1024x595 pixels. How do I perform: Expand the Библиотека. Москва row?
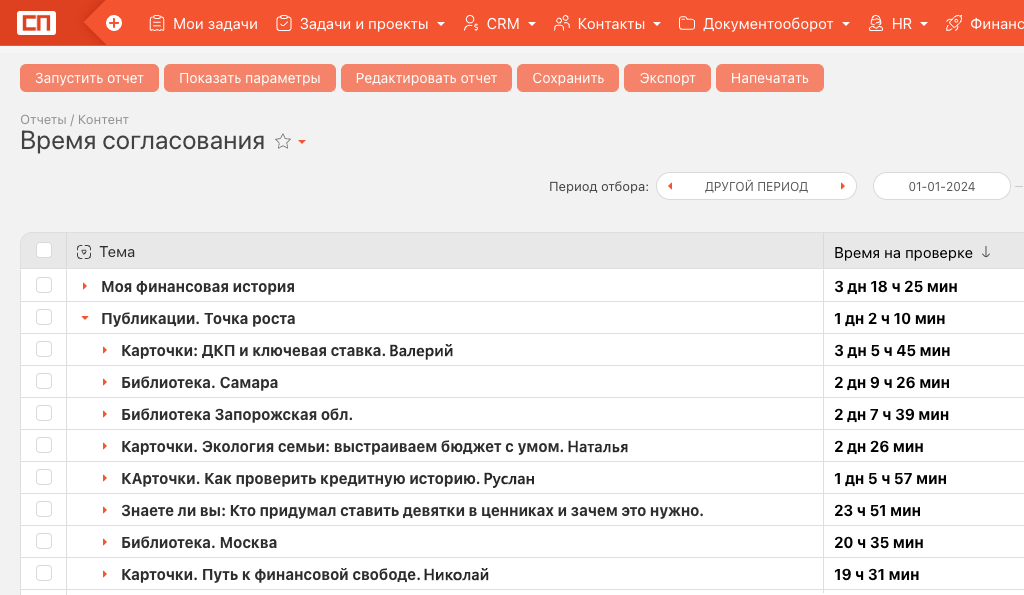pos(105,543)
